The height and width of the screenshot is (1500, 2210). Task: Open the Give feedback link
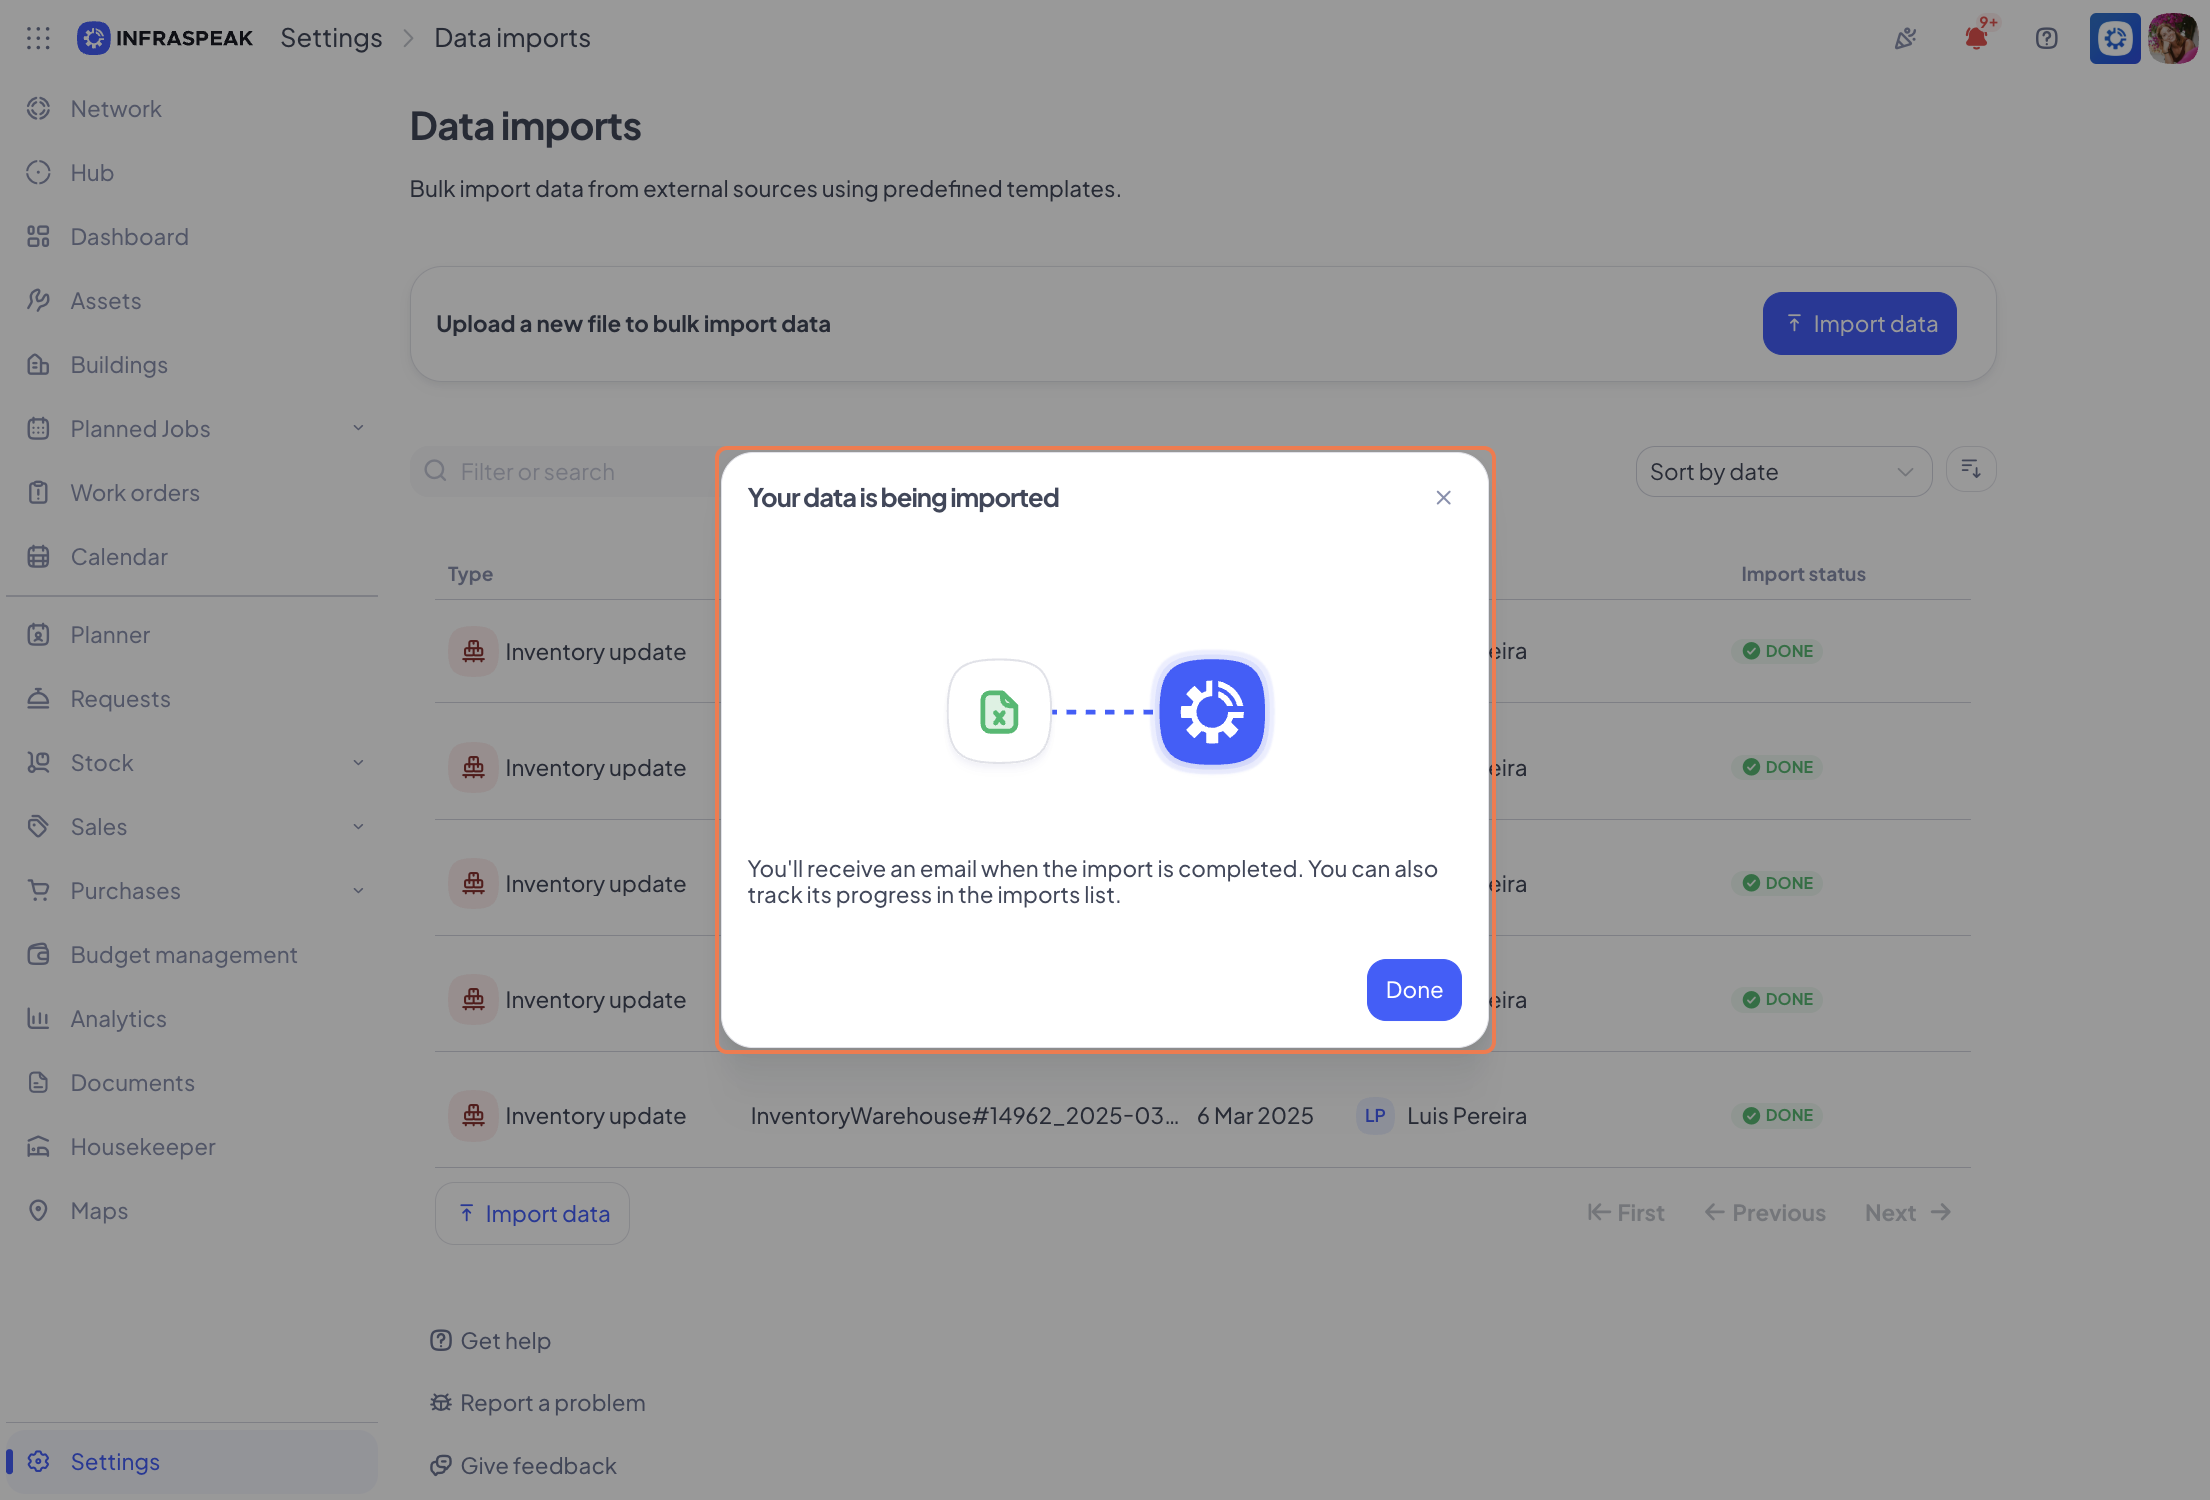pos(537,1466)
